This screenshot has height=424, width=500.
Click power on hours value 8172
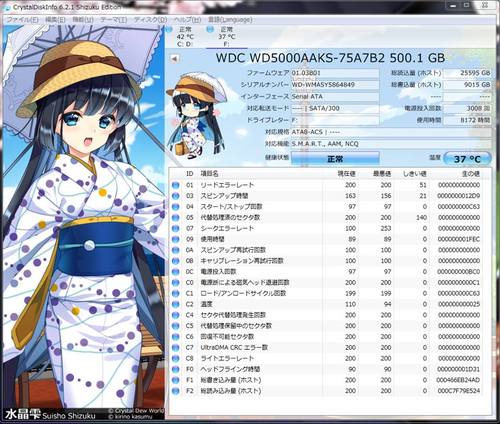click(467, 120)
